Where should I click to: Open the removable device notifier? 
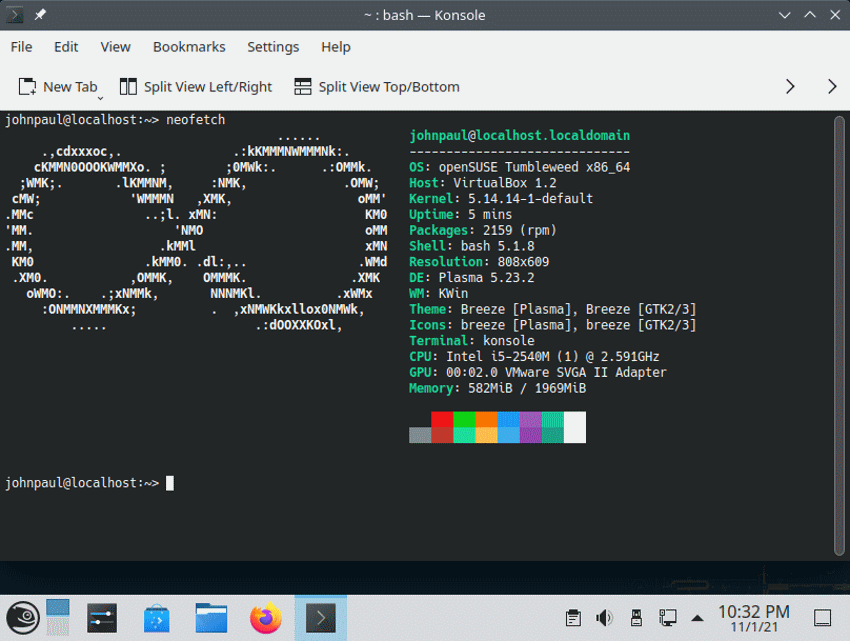coord(636,618)
